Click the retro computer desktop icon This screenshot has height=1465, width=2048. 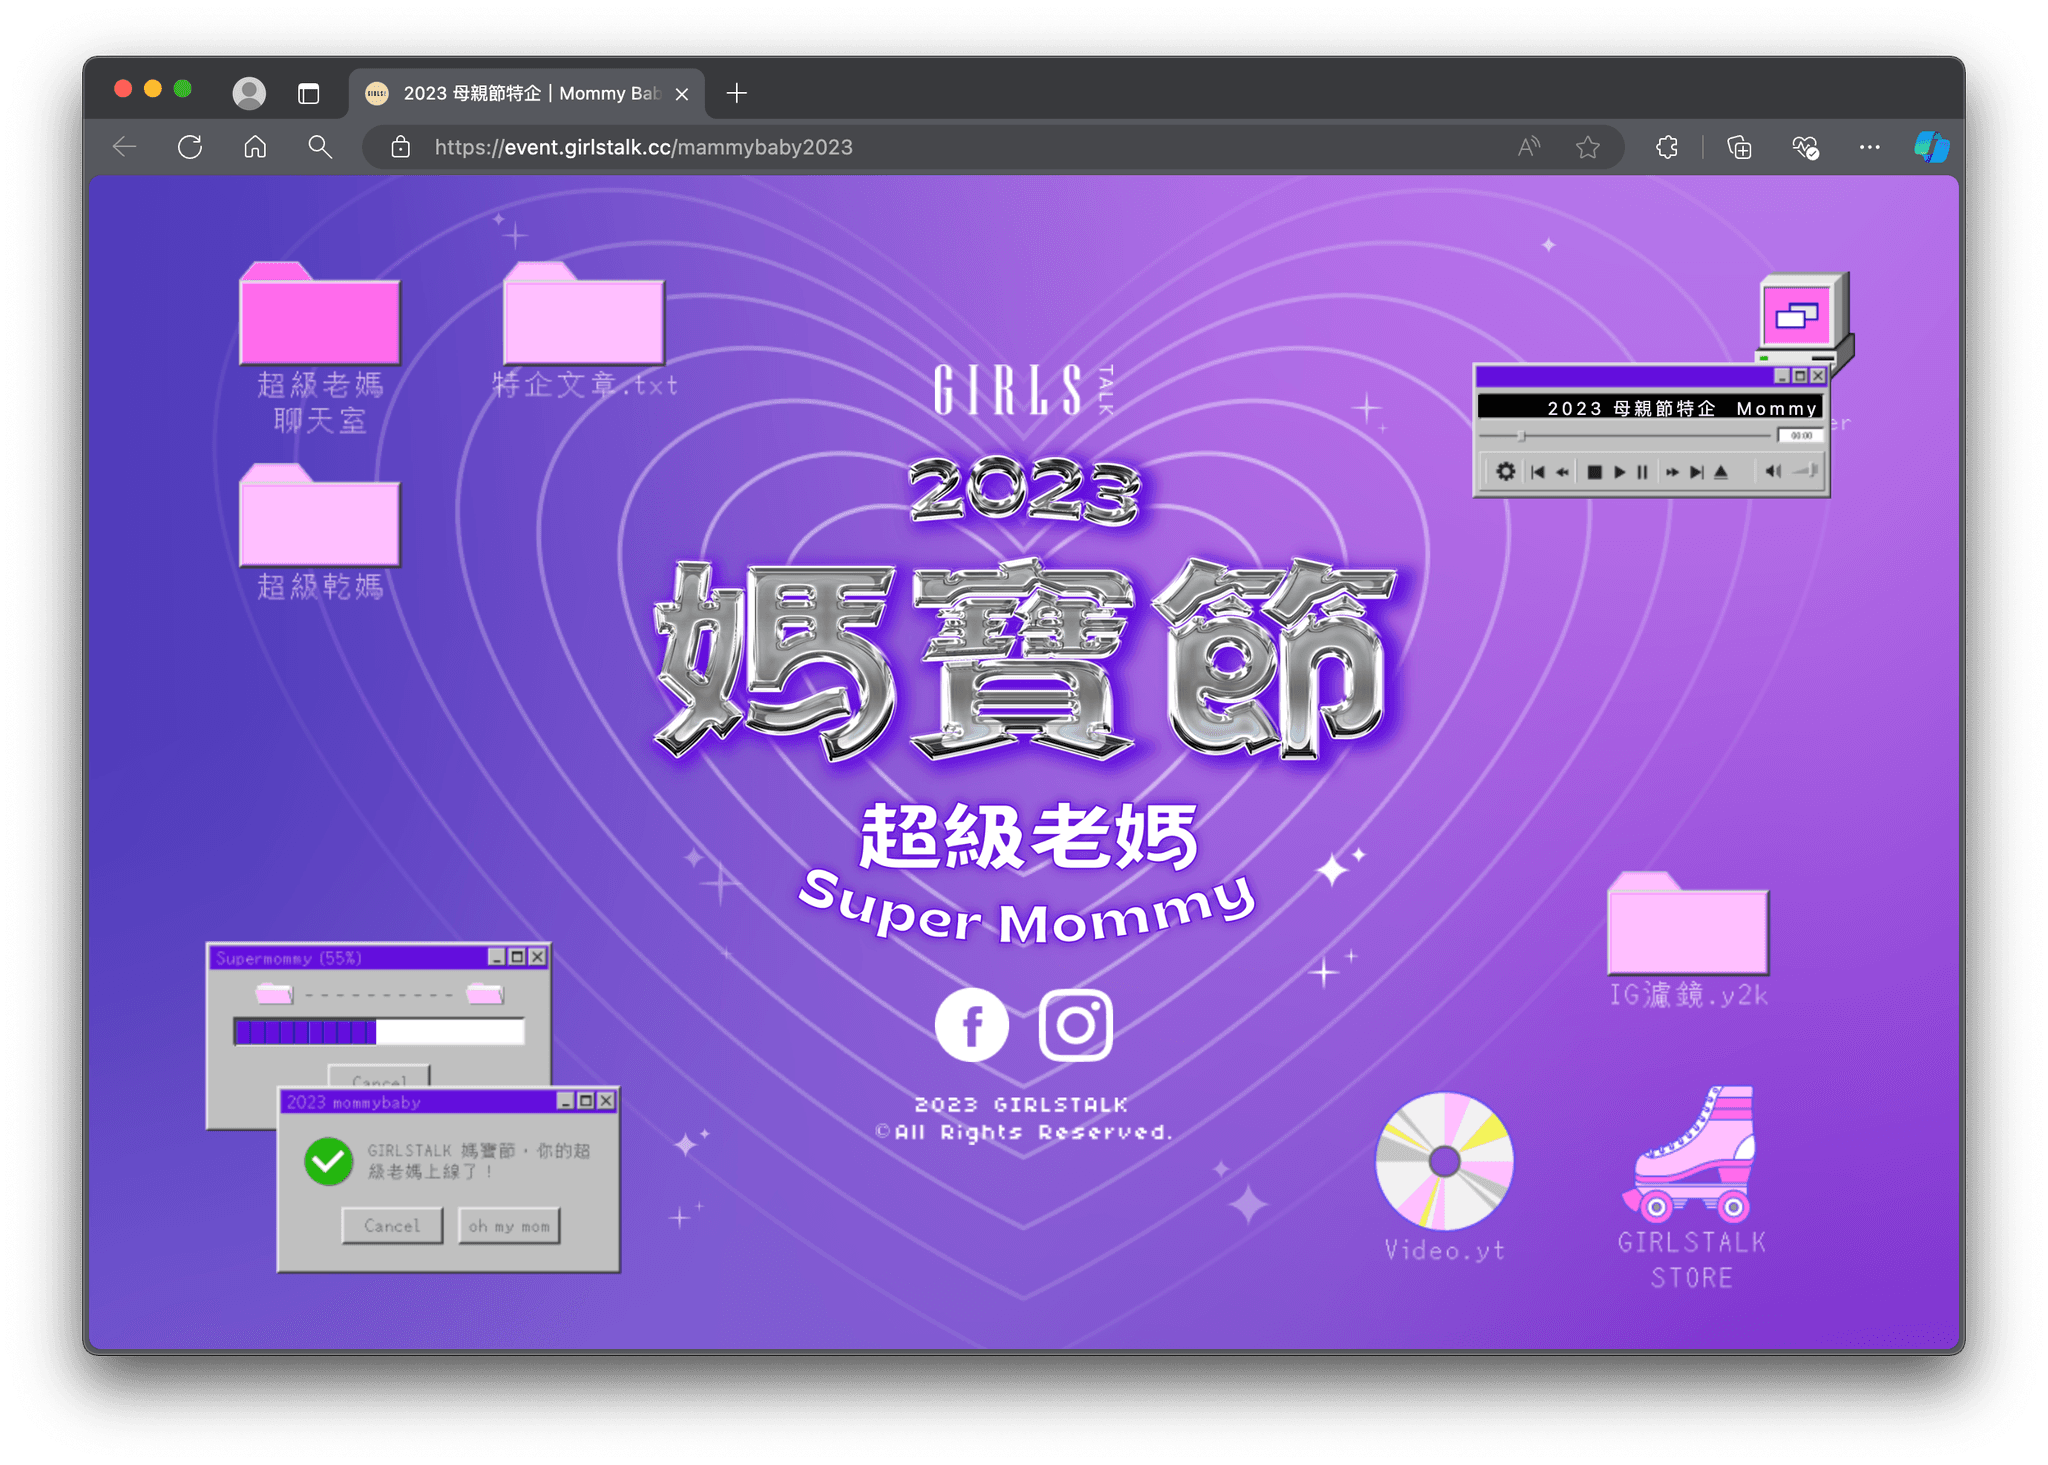coord(1803,318)
